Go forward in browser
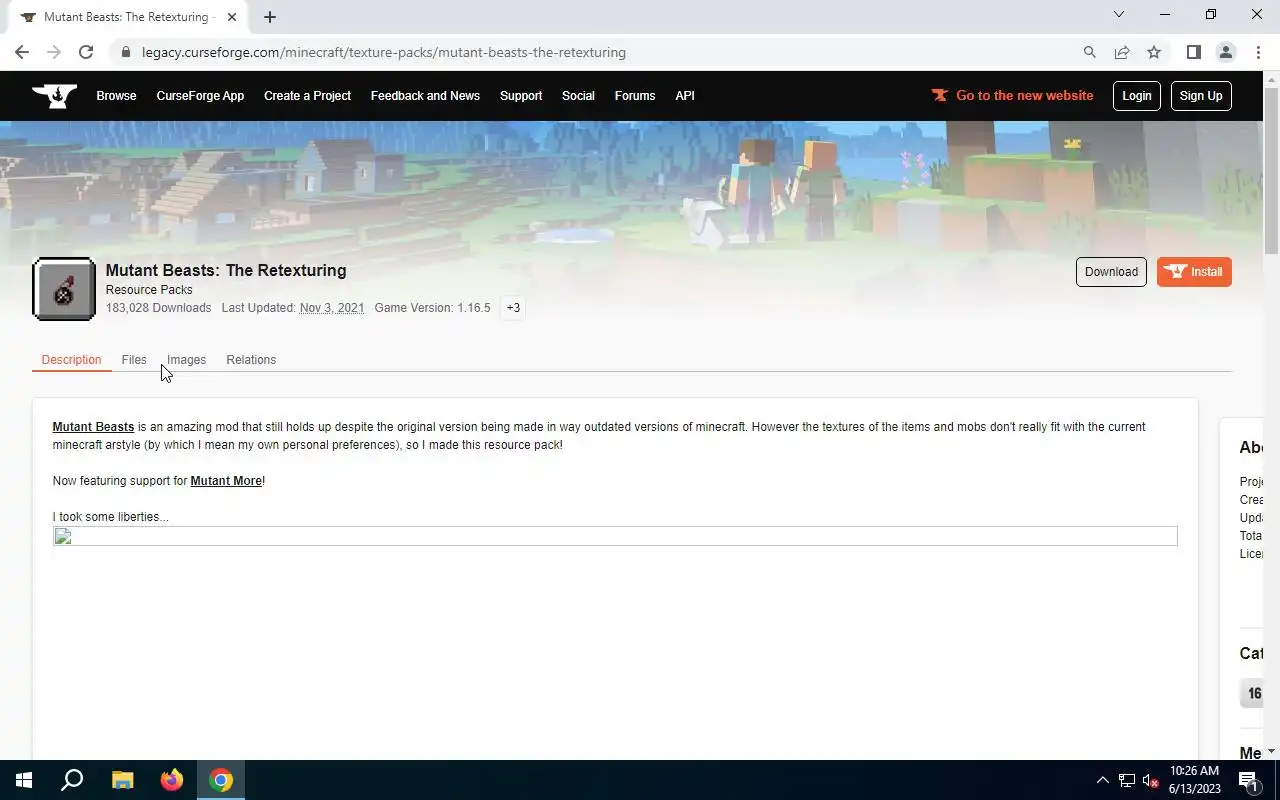Screen dimensions: 1280x800 point(54,52)
